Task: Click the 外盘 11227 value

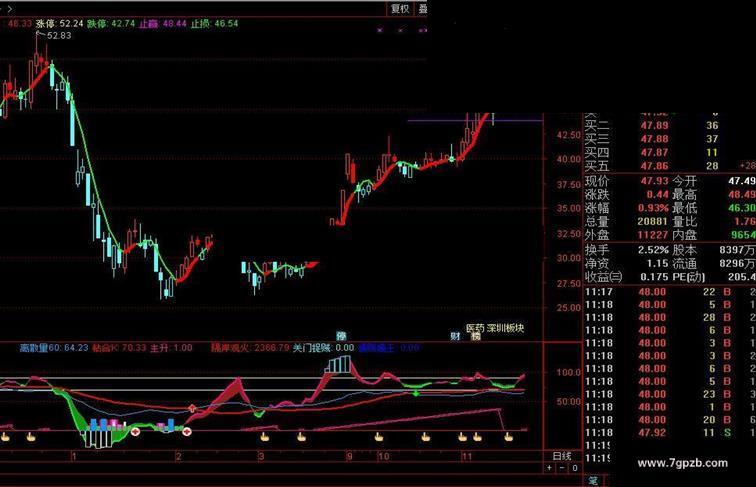Action: (x=652, y=235)
